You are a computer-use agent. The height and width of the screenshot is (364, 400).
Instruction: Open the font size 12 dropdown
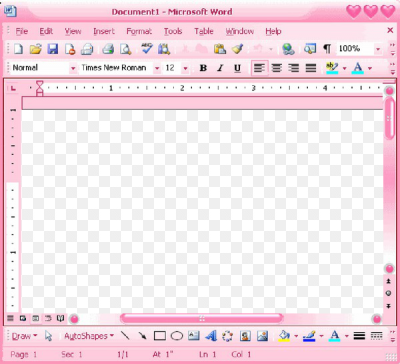click(185, 68)
